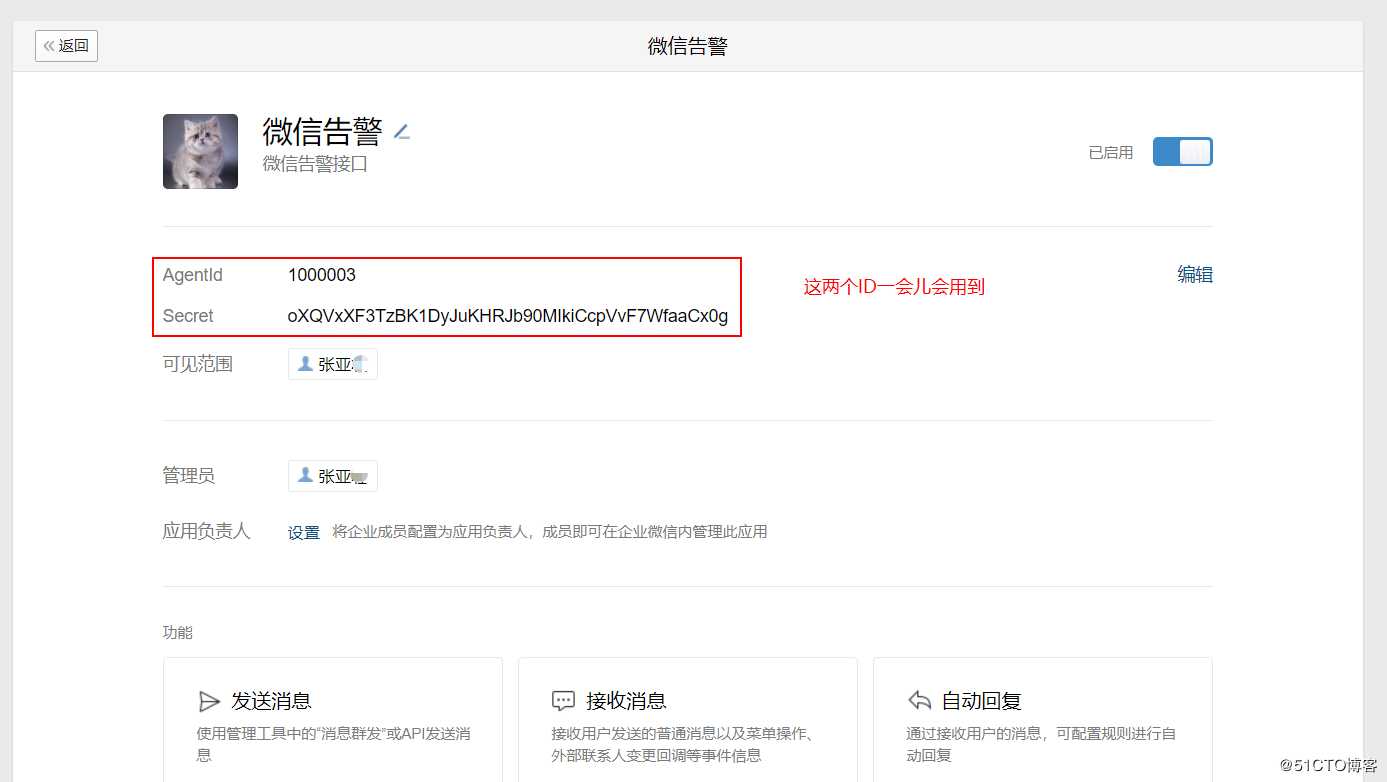
Task: Click the 管理员 label
Action: (x=189, y=476)
